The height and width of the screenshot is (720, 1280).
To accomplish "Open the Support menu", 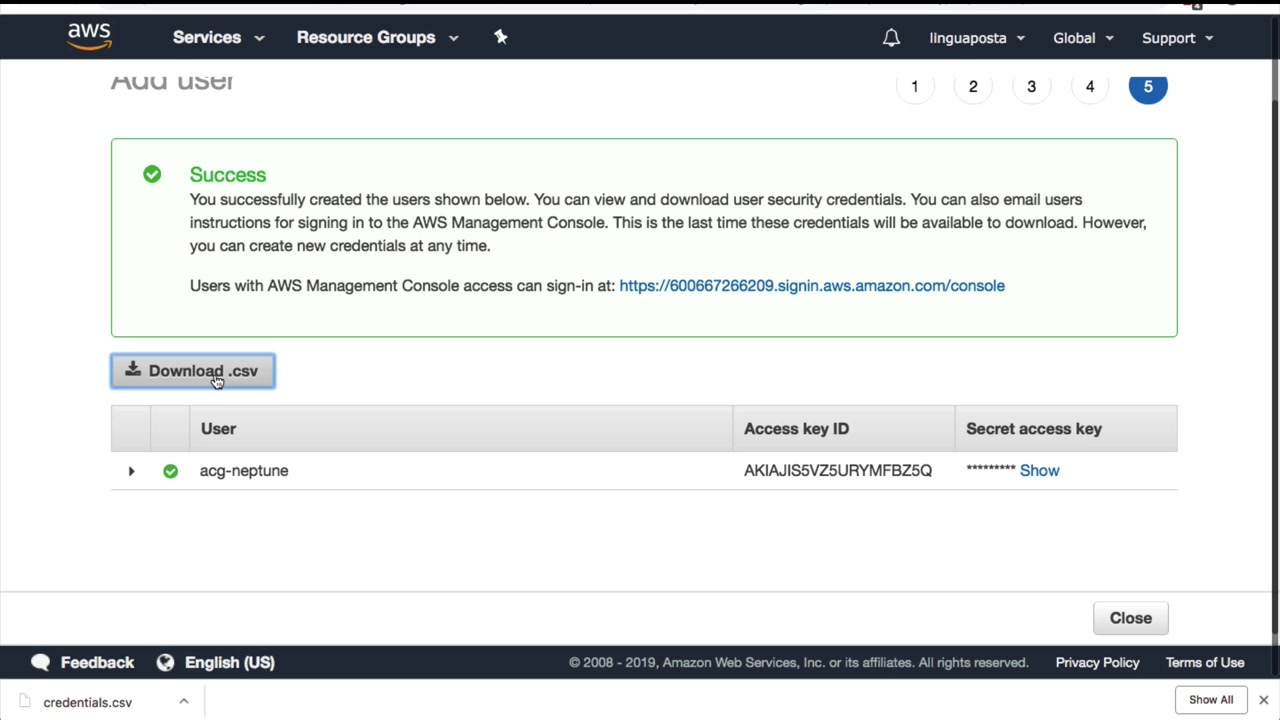I will coord(1177,38).
